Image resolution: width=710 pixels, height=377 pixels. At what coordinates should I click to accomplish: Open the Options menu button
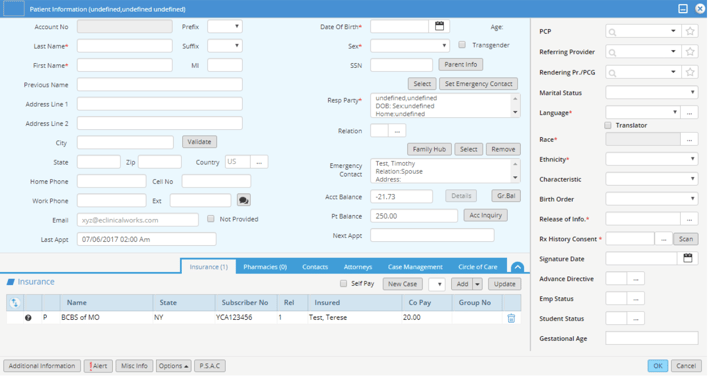pyautogui.click(x=173, y=366)
